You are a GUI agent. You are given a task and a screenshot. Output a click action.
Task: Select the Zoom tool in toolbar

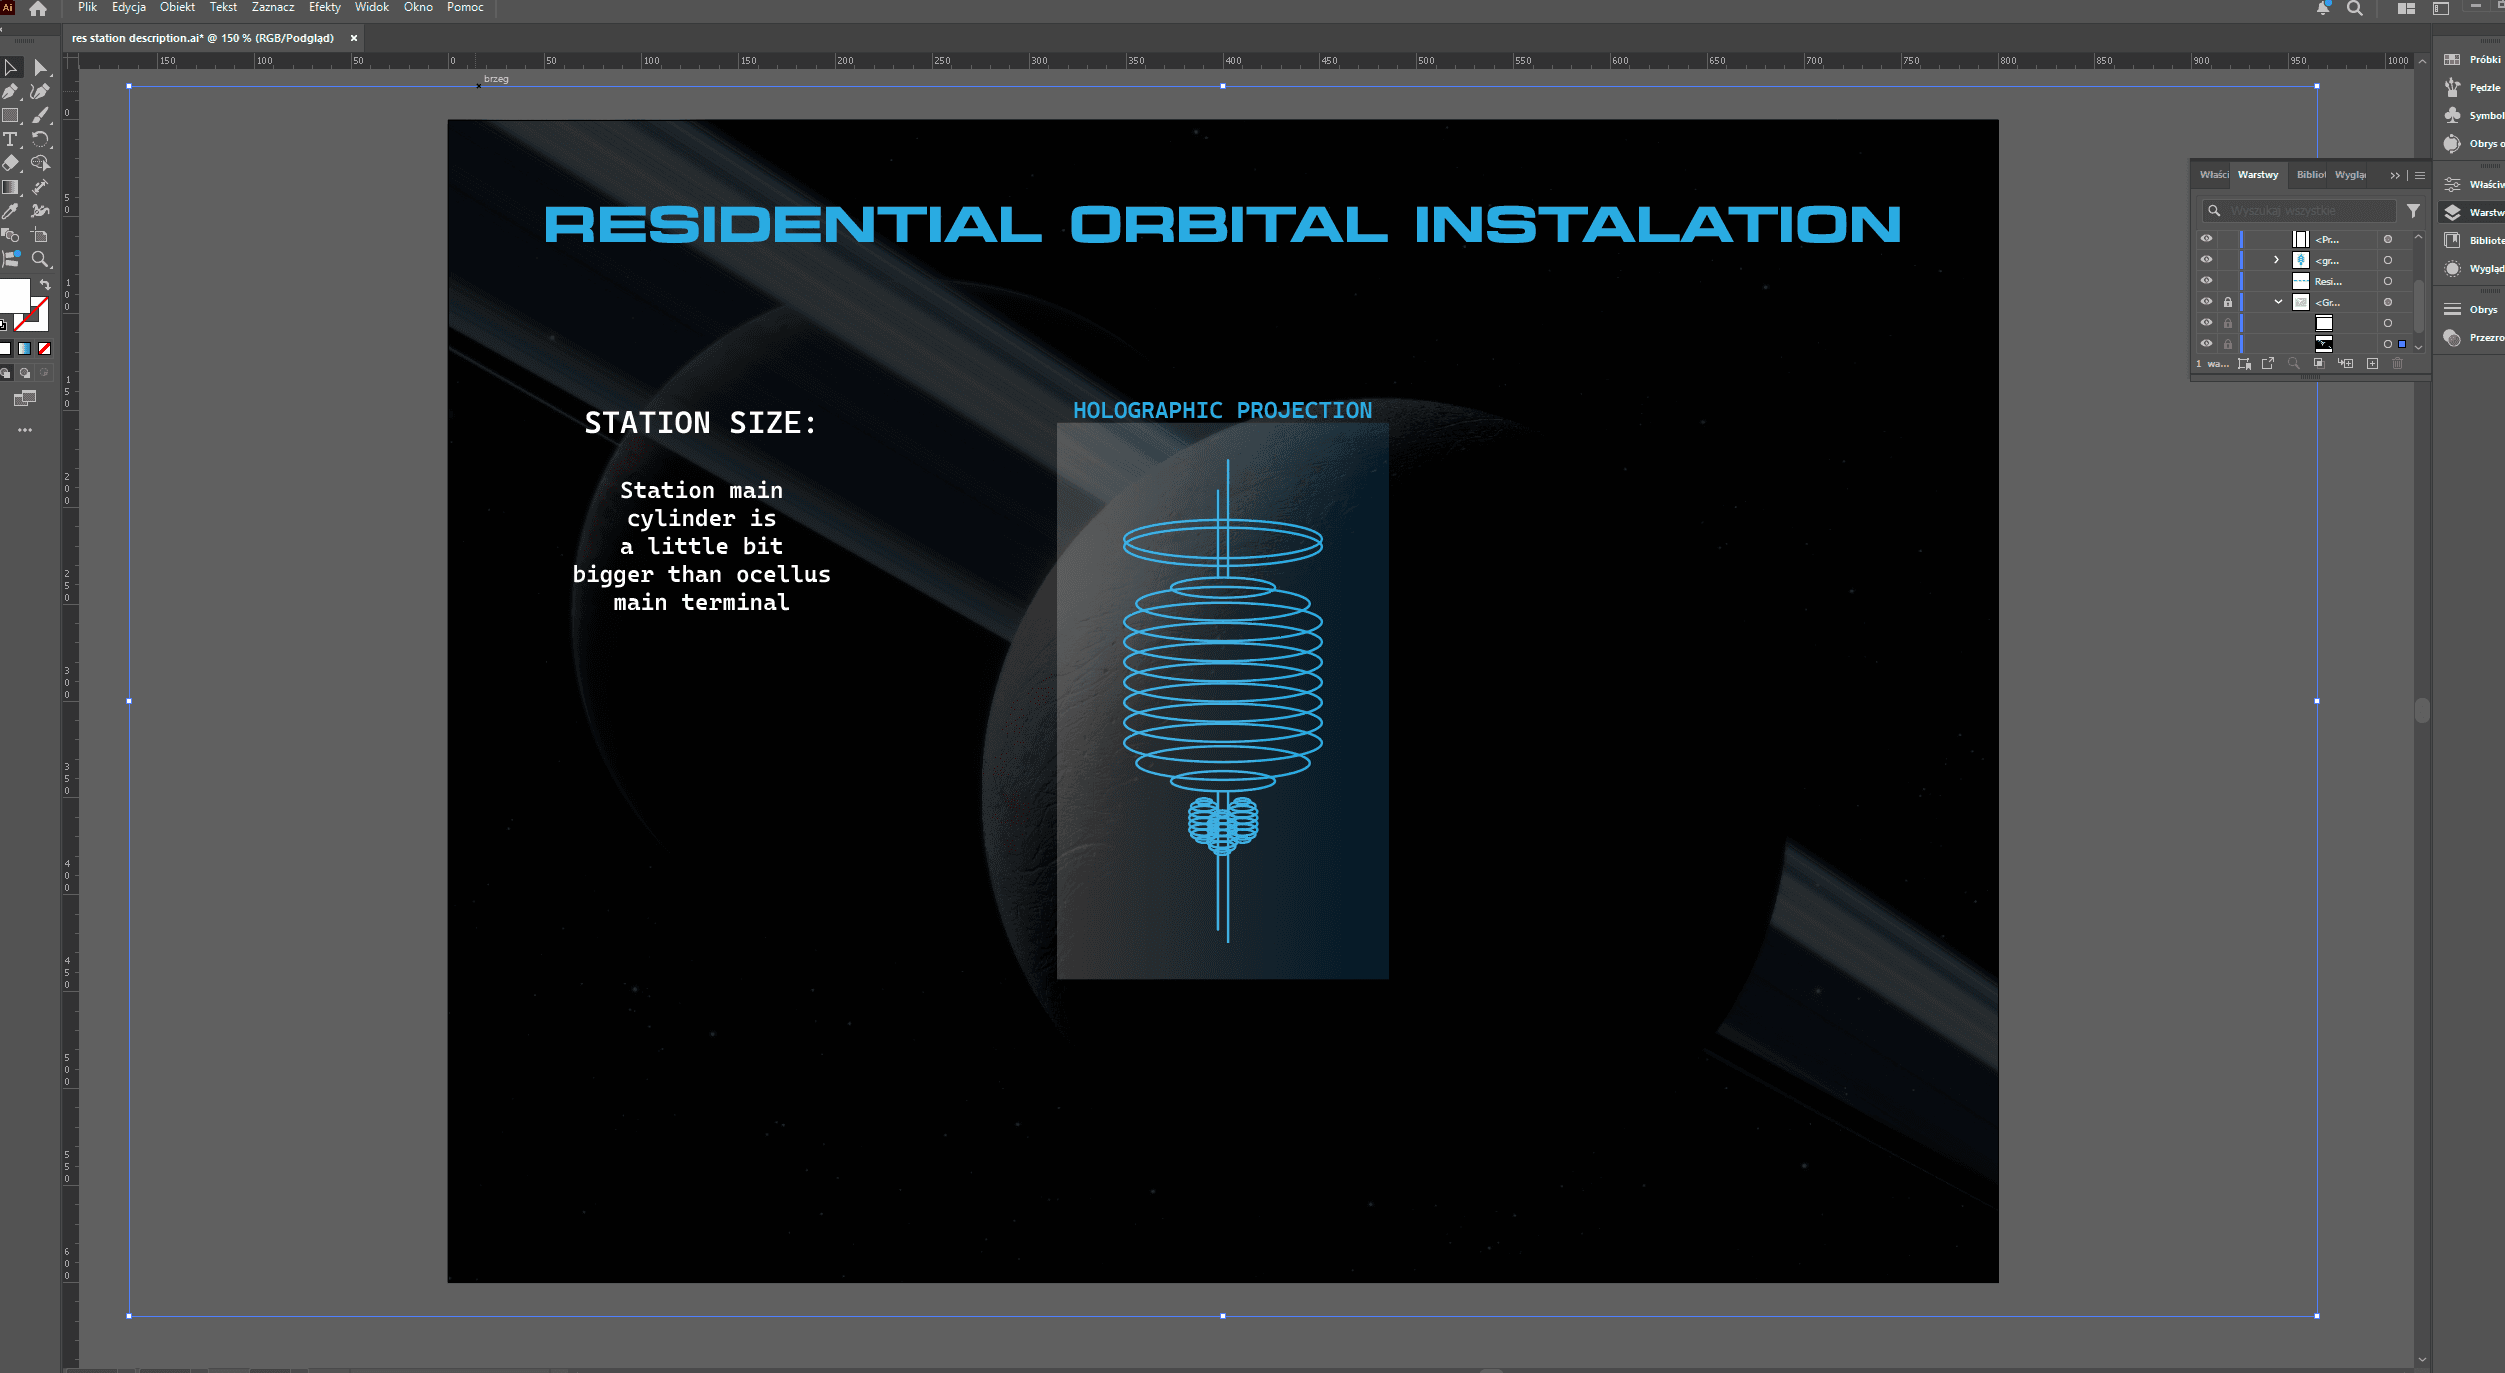pos(40,259)
